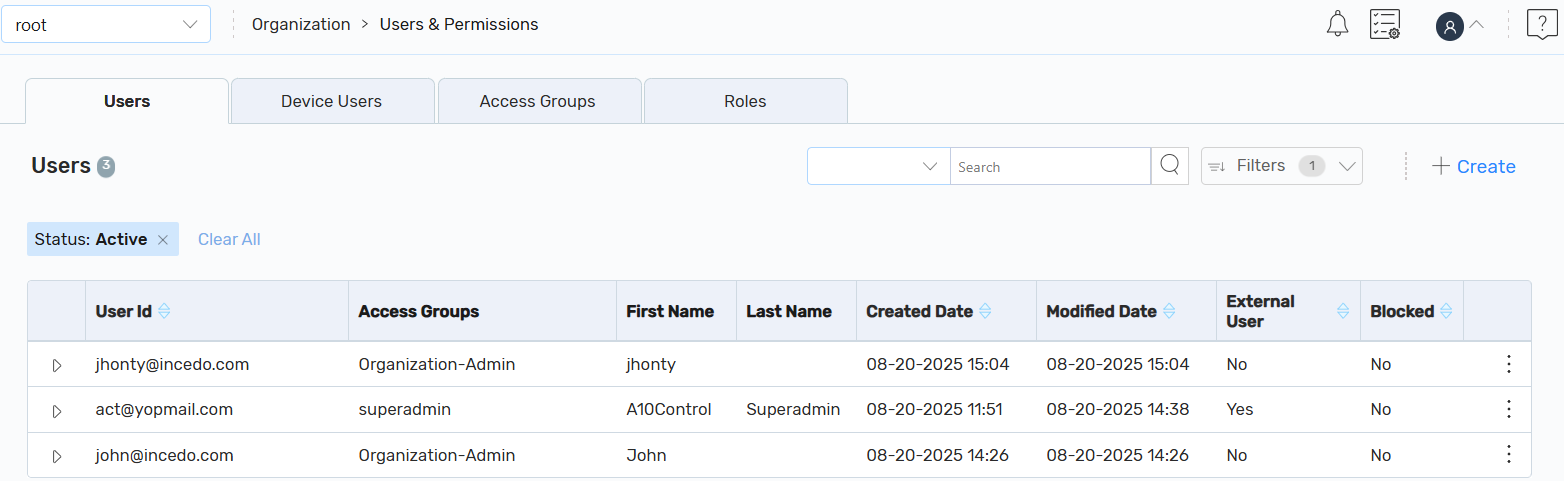Expand the act@yopmail.com row details
Viewport: 1564px width, 481px height.
(57, 410)
